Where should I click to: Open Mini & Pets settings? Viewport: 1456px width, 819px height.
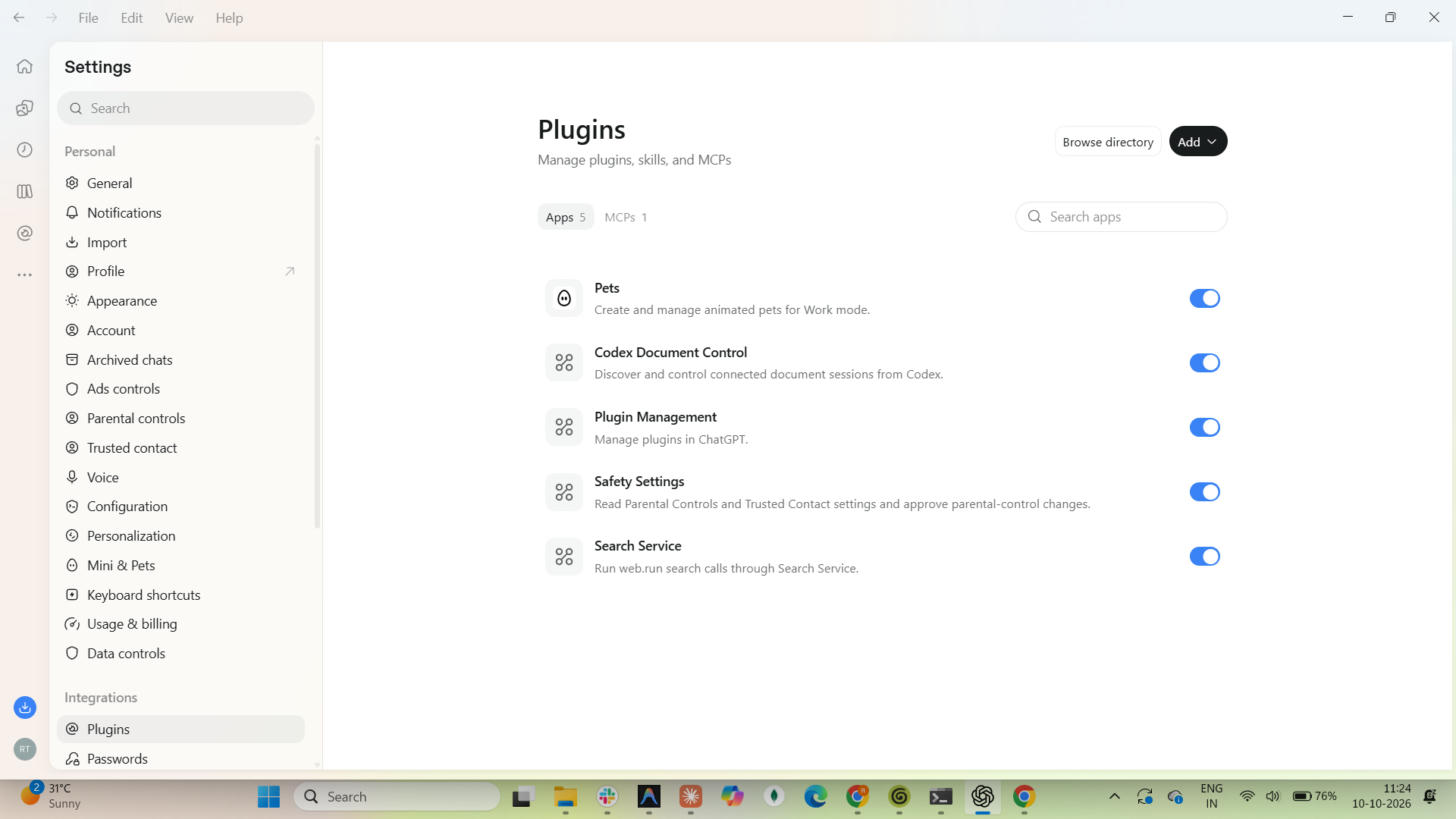180,565
